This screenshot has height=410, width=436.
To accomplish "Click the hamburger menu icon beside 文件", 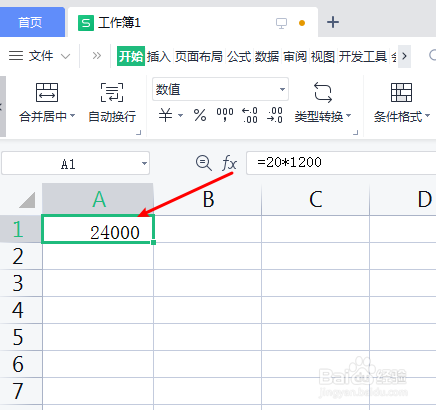I will pyautogui.click(x=16, y=55).
